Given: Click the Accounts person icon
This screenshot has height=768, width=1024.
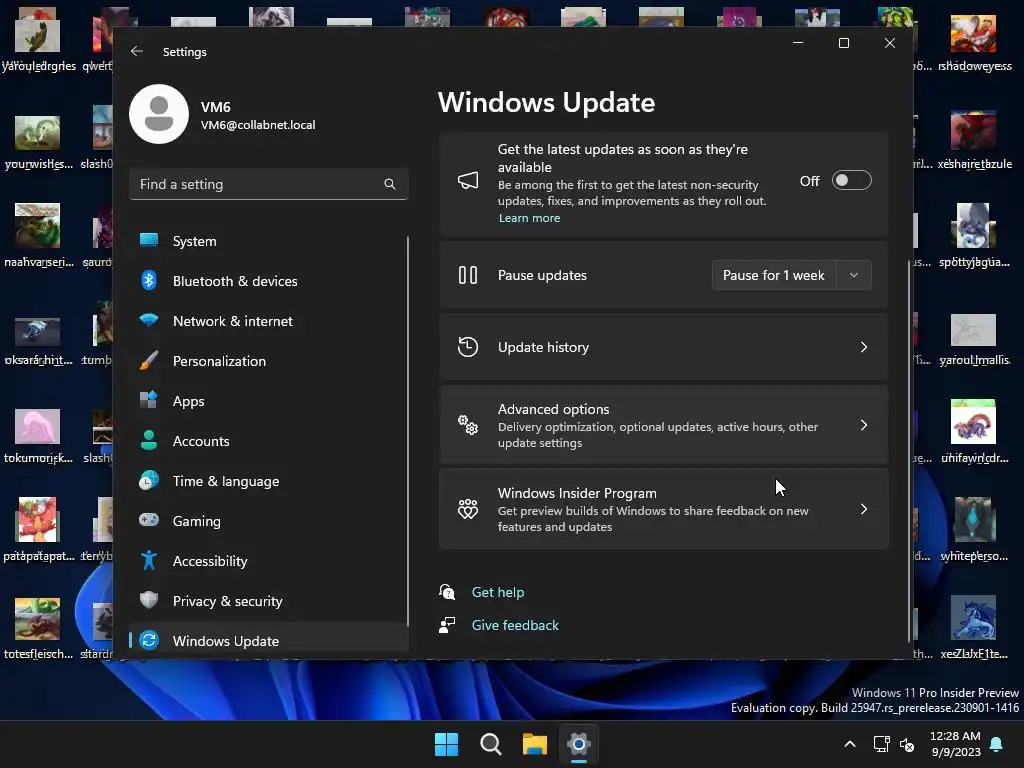Looking at the screenshot, I should (x=149, y=441).
